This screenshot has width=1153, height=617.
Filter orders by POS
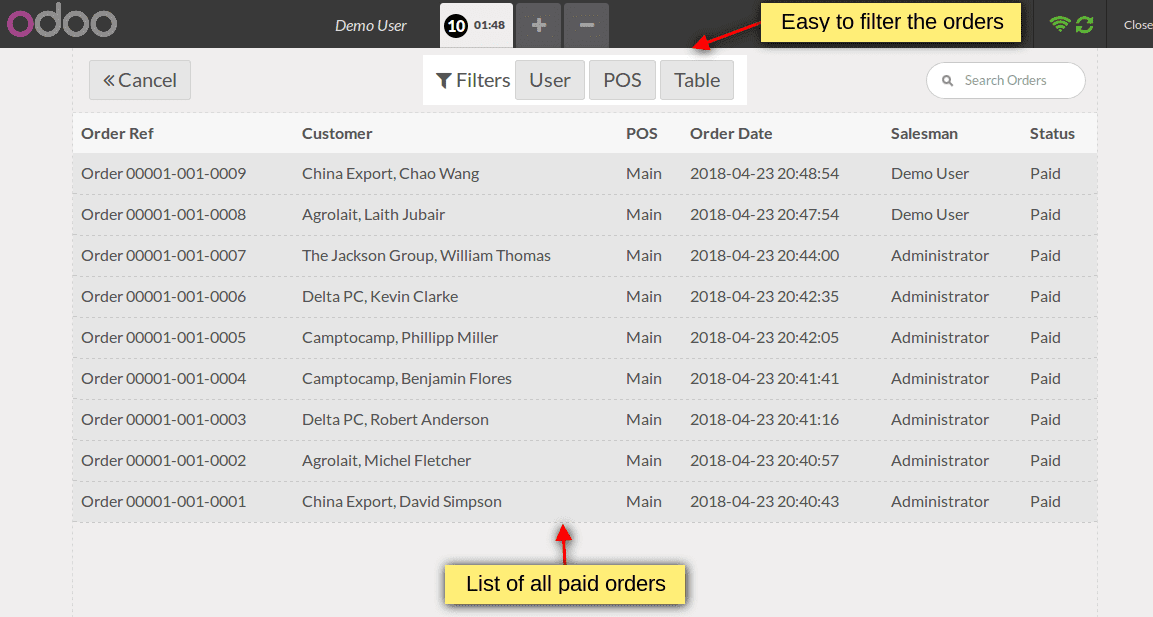622,80
